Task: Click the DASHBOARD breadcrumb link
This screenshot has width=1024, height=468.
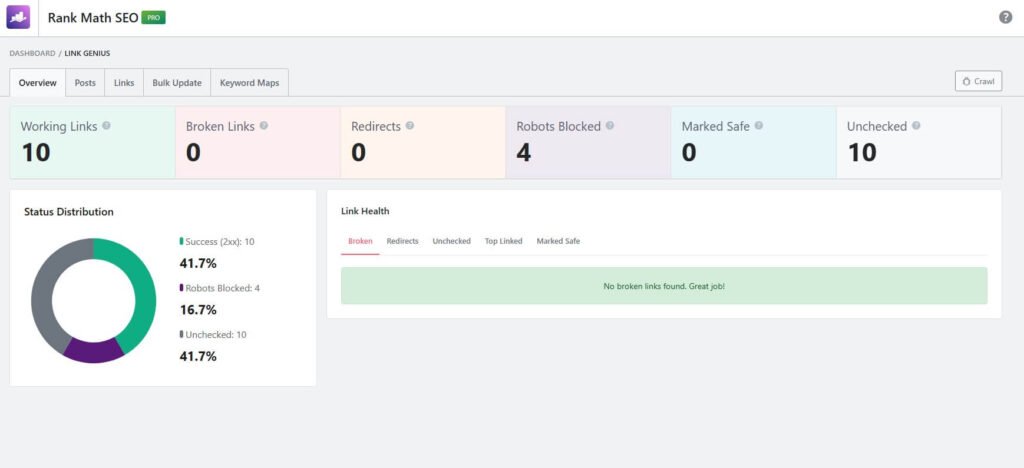Action: 32,54
